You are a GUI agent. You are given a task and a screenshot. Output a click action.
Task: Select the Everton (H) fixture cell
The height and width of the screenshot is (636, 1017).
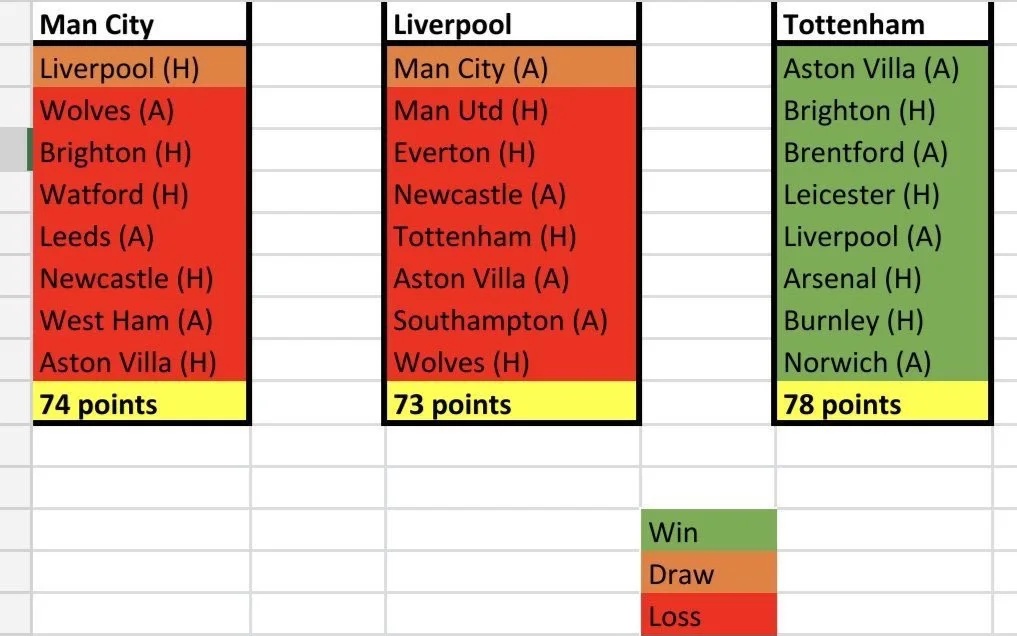(512, 151)
